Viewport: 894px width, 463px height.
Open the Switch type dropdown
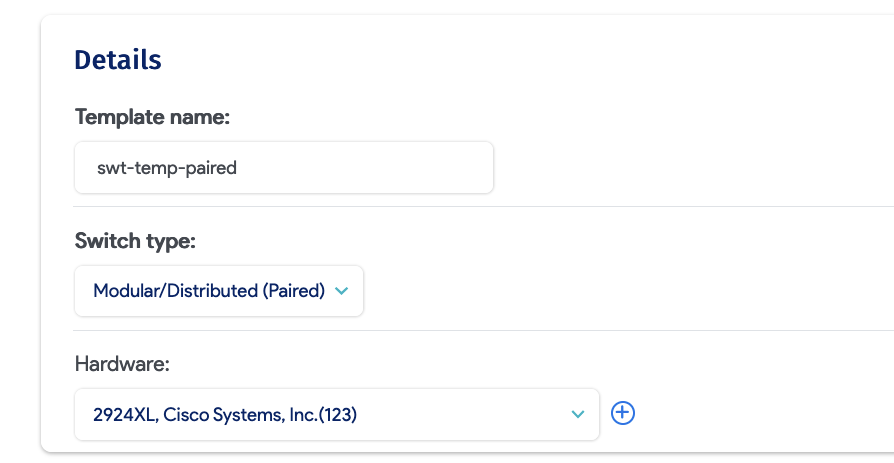tap(219, 291)
